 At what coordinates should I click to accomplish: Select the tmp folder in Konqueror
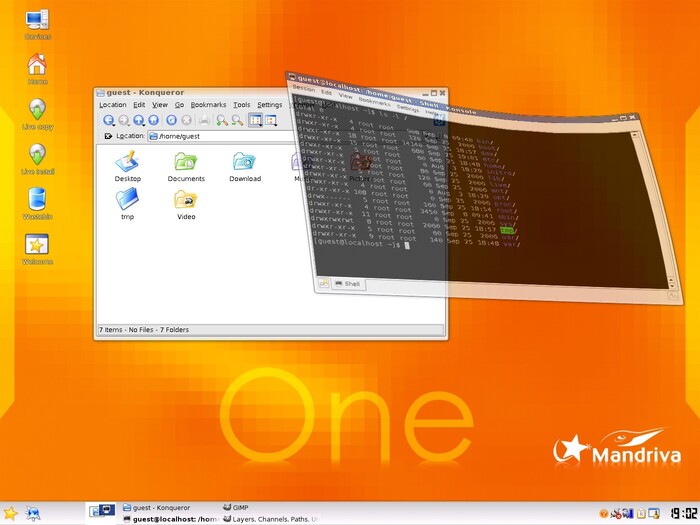[x=127, y=204]
